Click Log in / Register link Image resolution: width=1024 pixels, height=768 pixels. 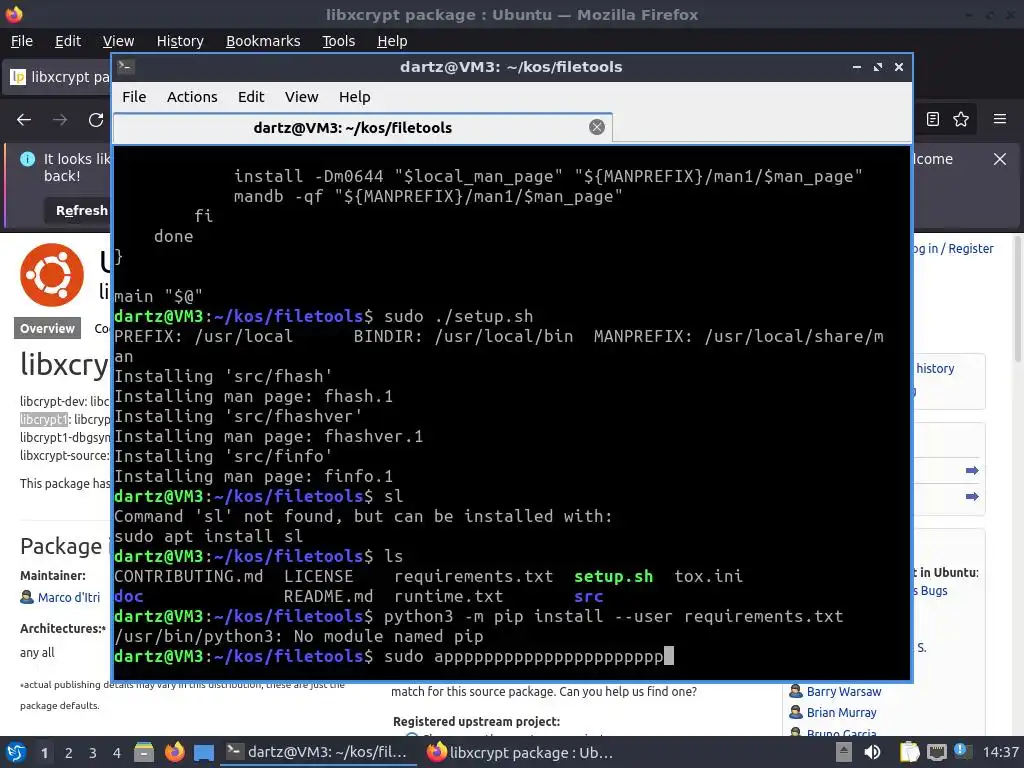coord(953,248)
